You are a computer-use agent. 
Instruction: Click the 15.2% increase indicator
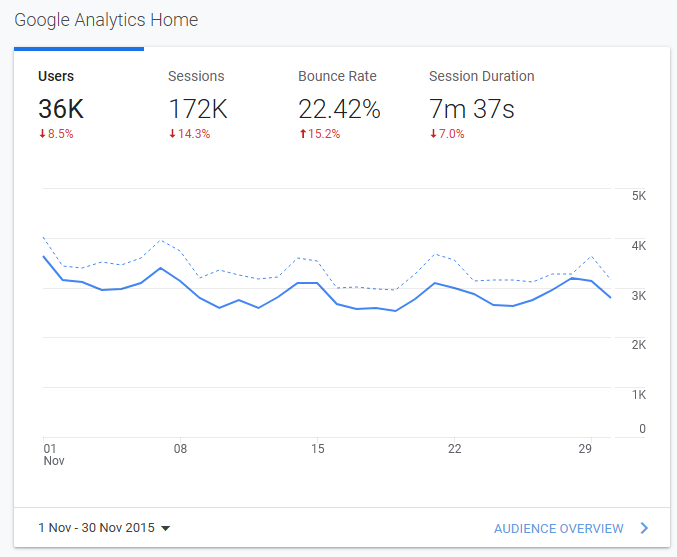pos(320,134)
